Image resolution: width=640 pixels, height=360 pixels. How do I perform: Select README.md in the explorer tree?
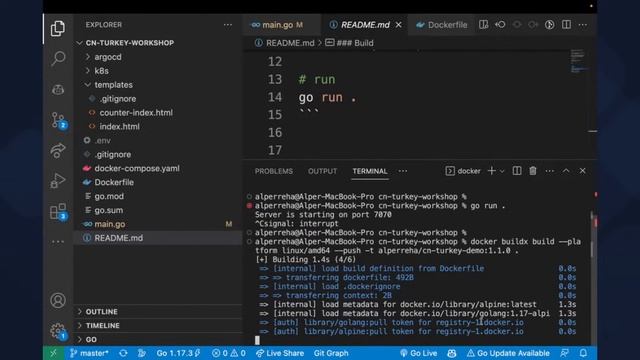[x=118, y=238]
